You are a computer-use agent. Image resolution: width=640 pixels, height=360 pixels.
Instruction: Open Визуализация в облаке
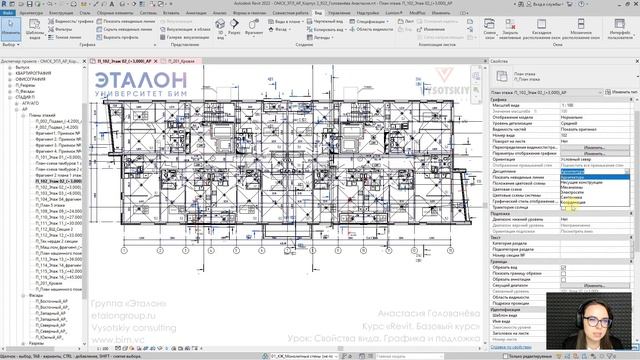pos(185,29)
